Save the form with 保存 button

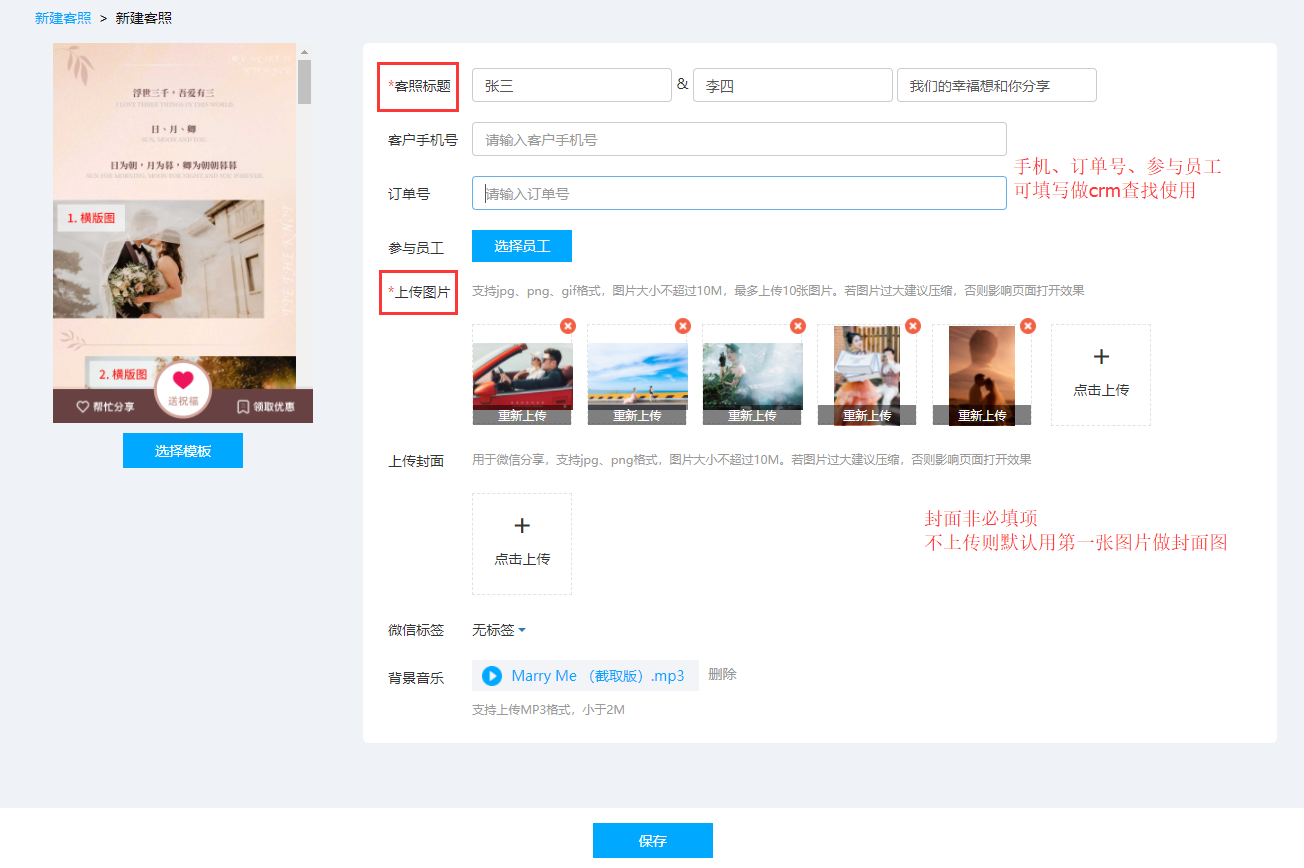(652, 841)
